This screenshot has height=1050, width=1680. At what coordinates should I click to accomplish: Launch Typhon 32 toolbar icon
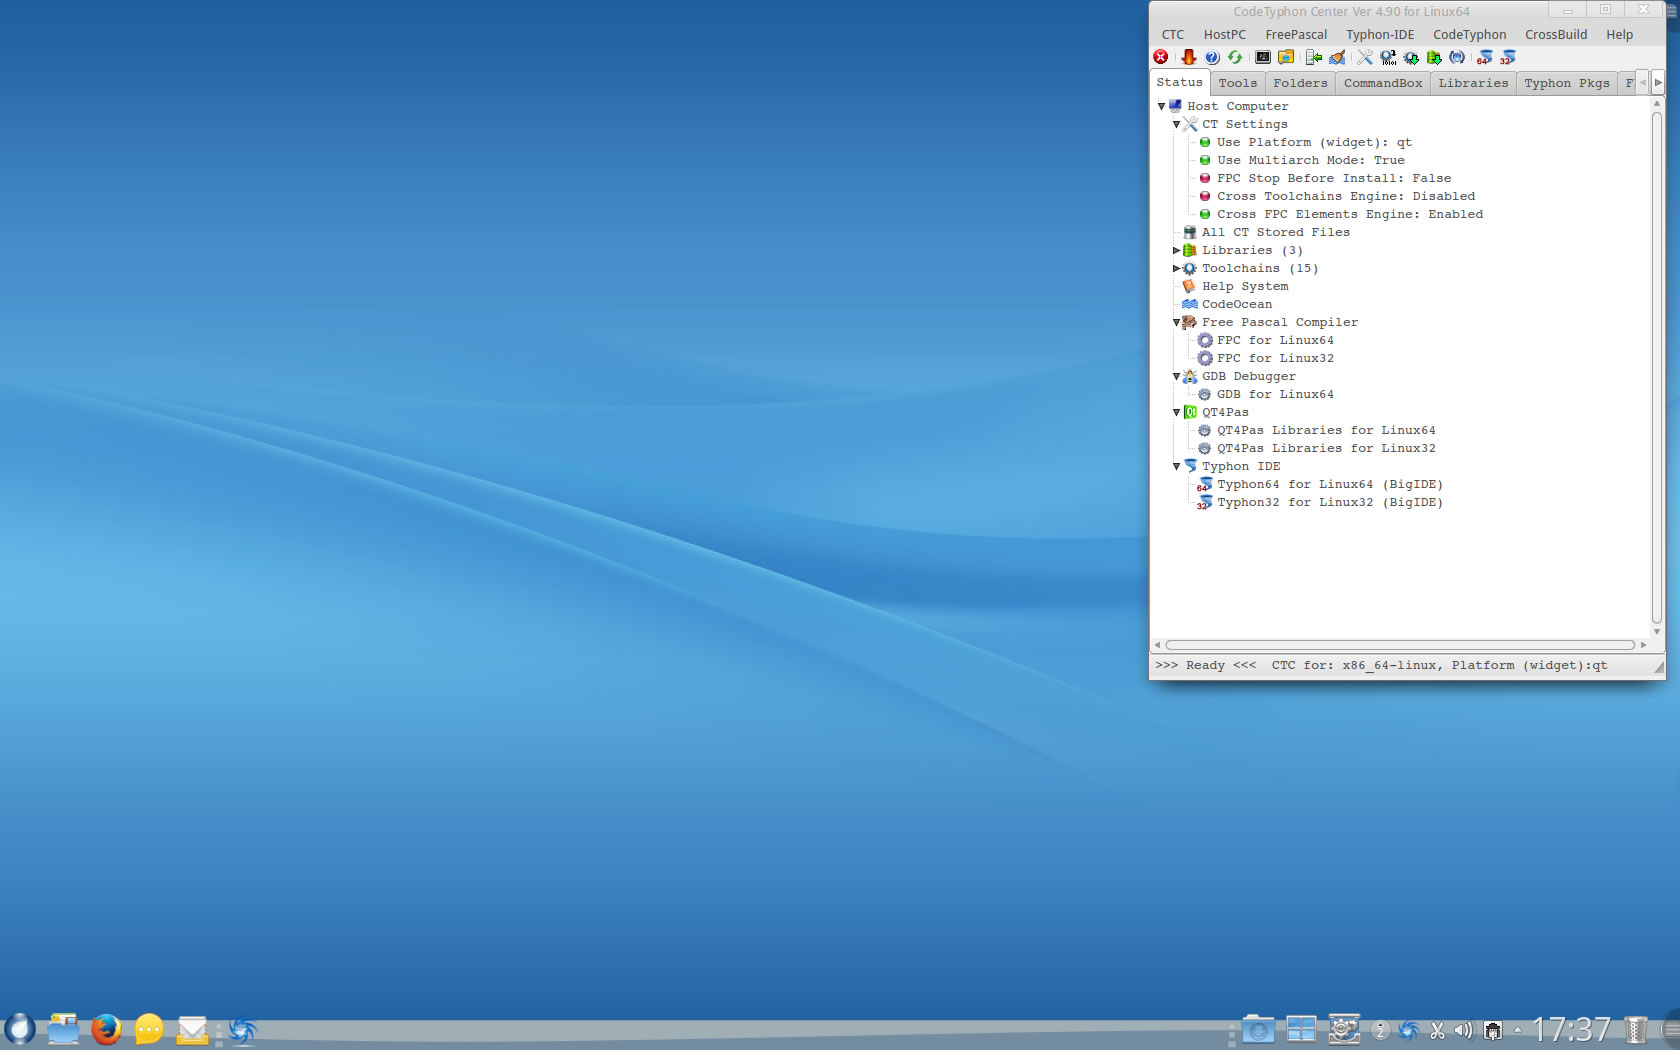(1508, 57)
